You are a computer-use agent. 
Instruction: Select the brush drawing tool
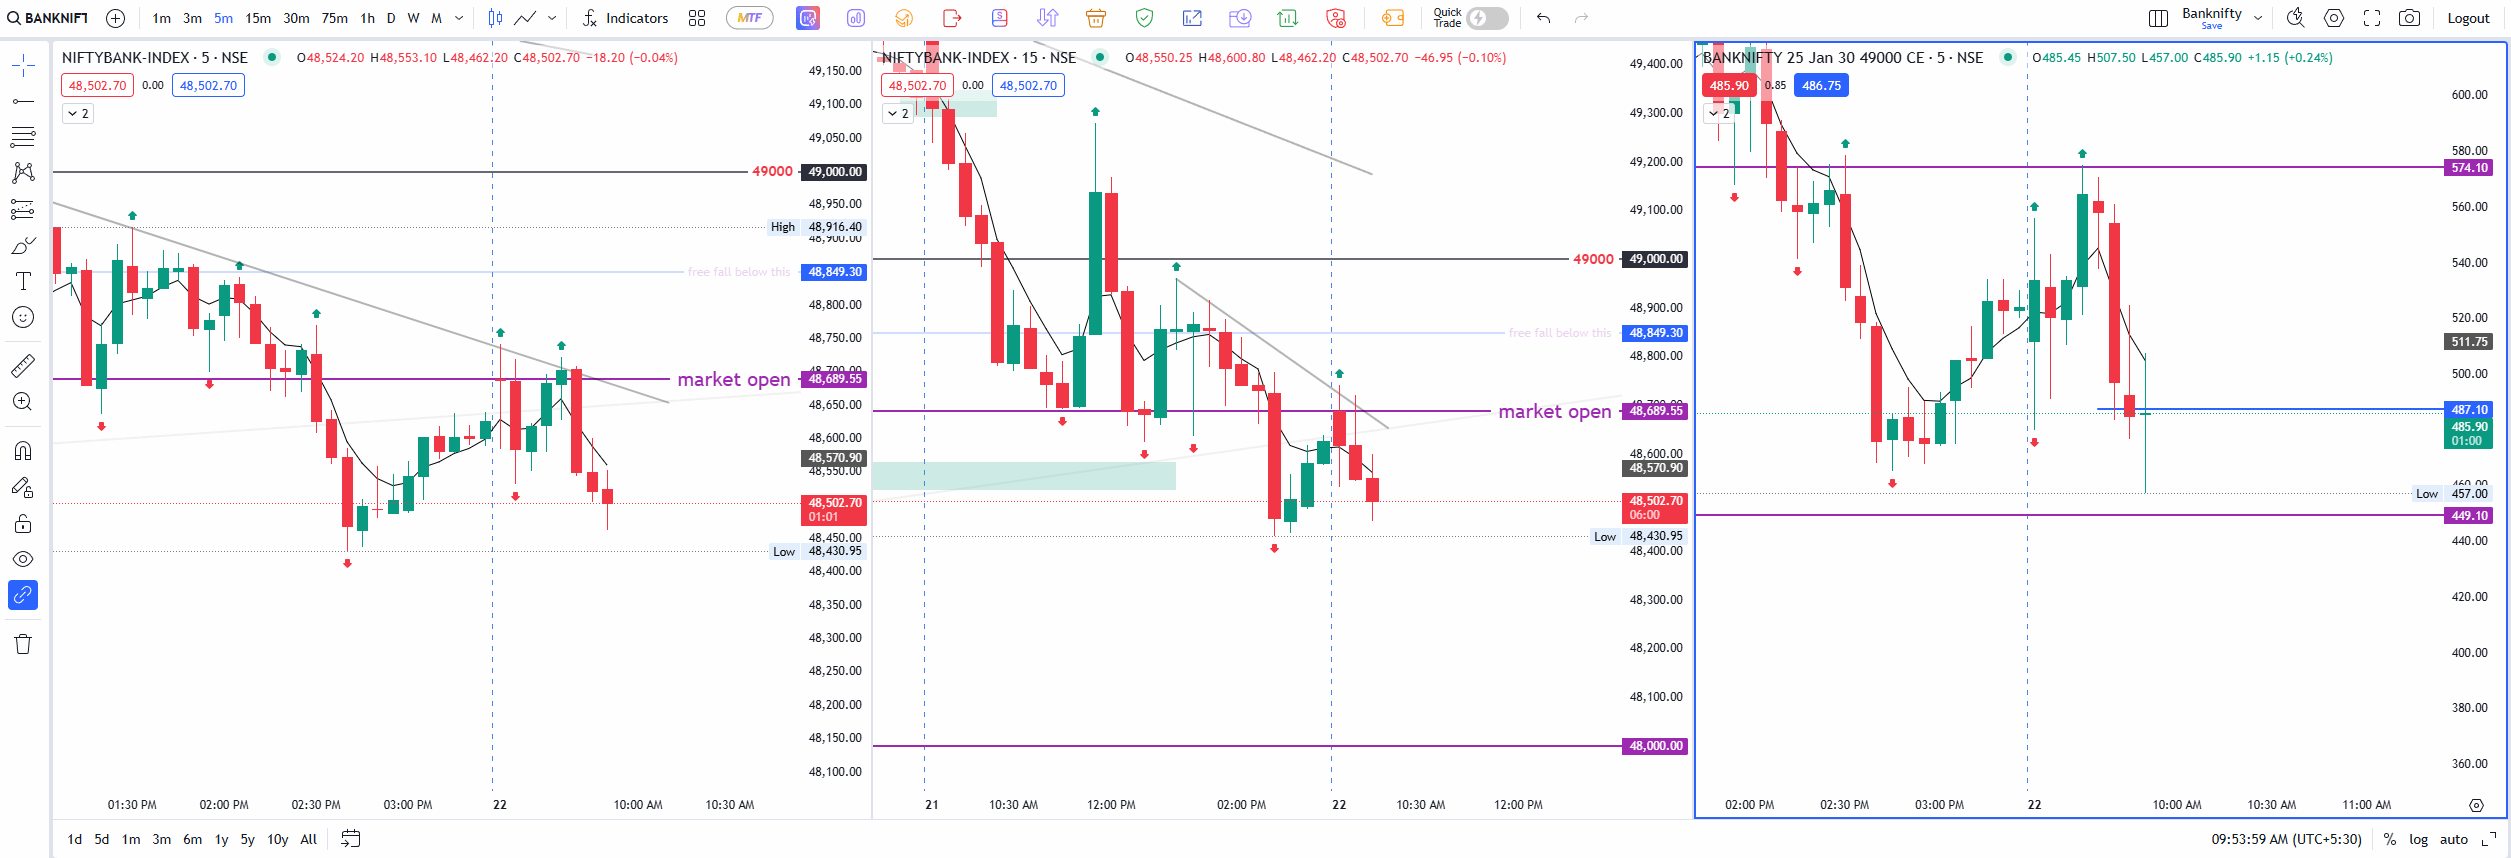click(23, 245)
